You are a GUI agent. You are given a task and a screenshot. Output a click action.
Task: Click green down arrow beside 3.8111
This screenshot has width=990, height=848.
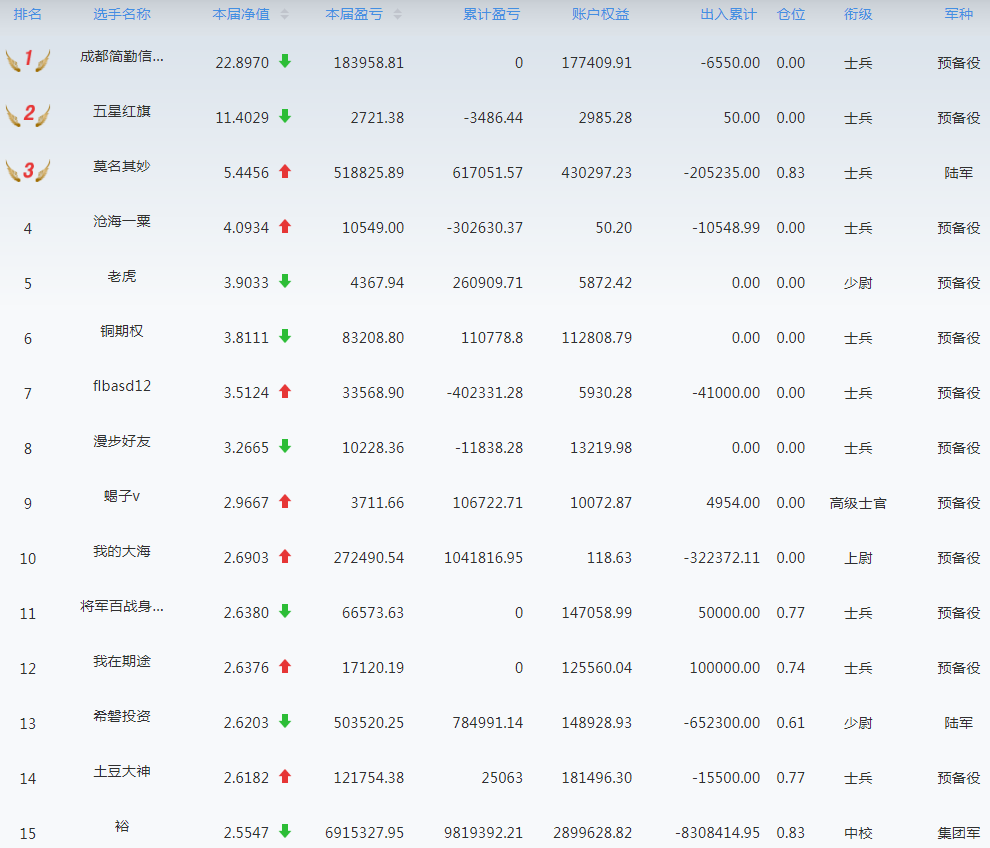[285, 335]
